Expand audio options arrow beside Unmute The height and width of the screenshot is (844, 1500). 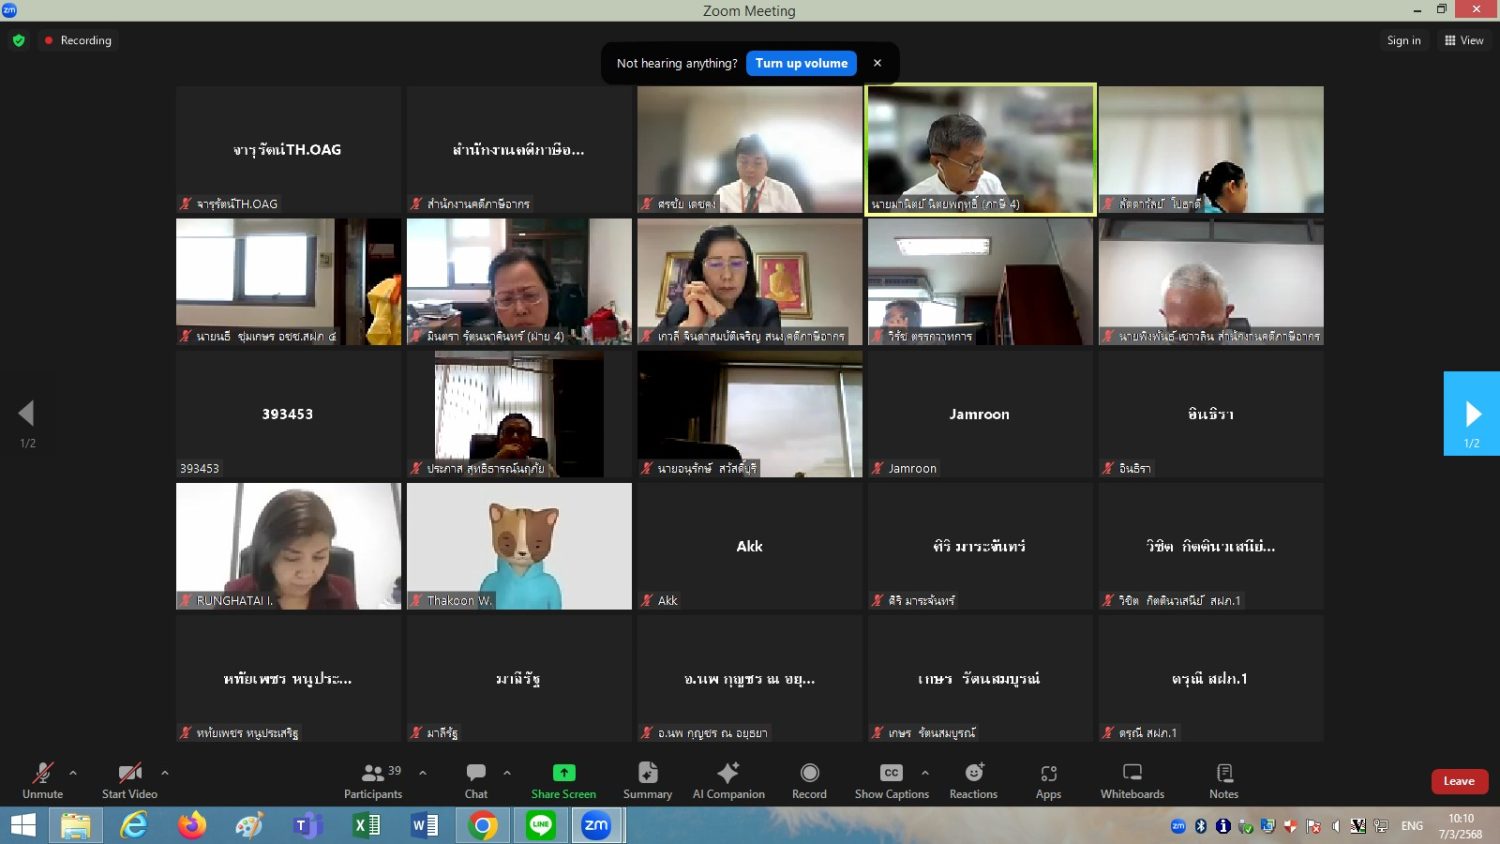[x=73, y=773]
